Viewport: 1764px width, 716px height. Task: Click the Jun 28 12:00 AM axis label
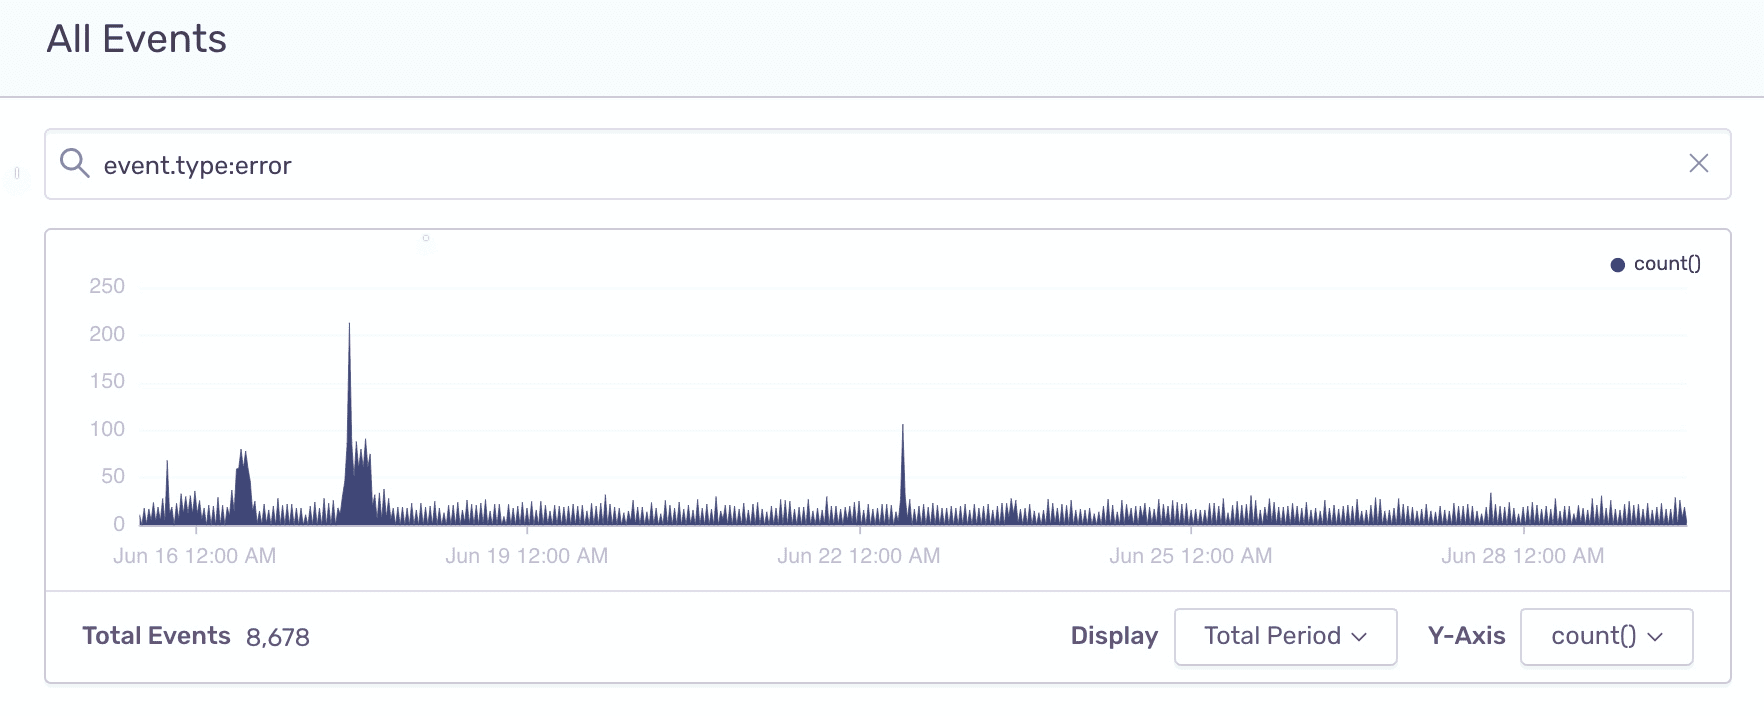click(x=1522, y=556)
